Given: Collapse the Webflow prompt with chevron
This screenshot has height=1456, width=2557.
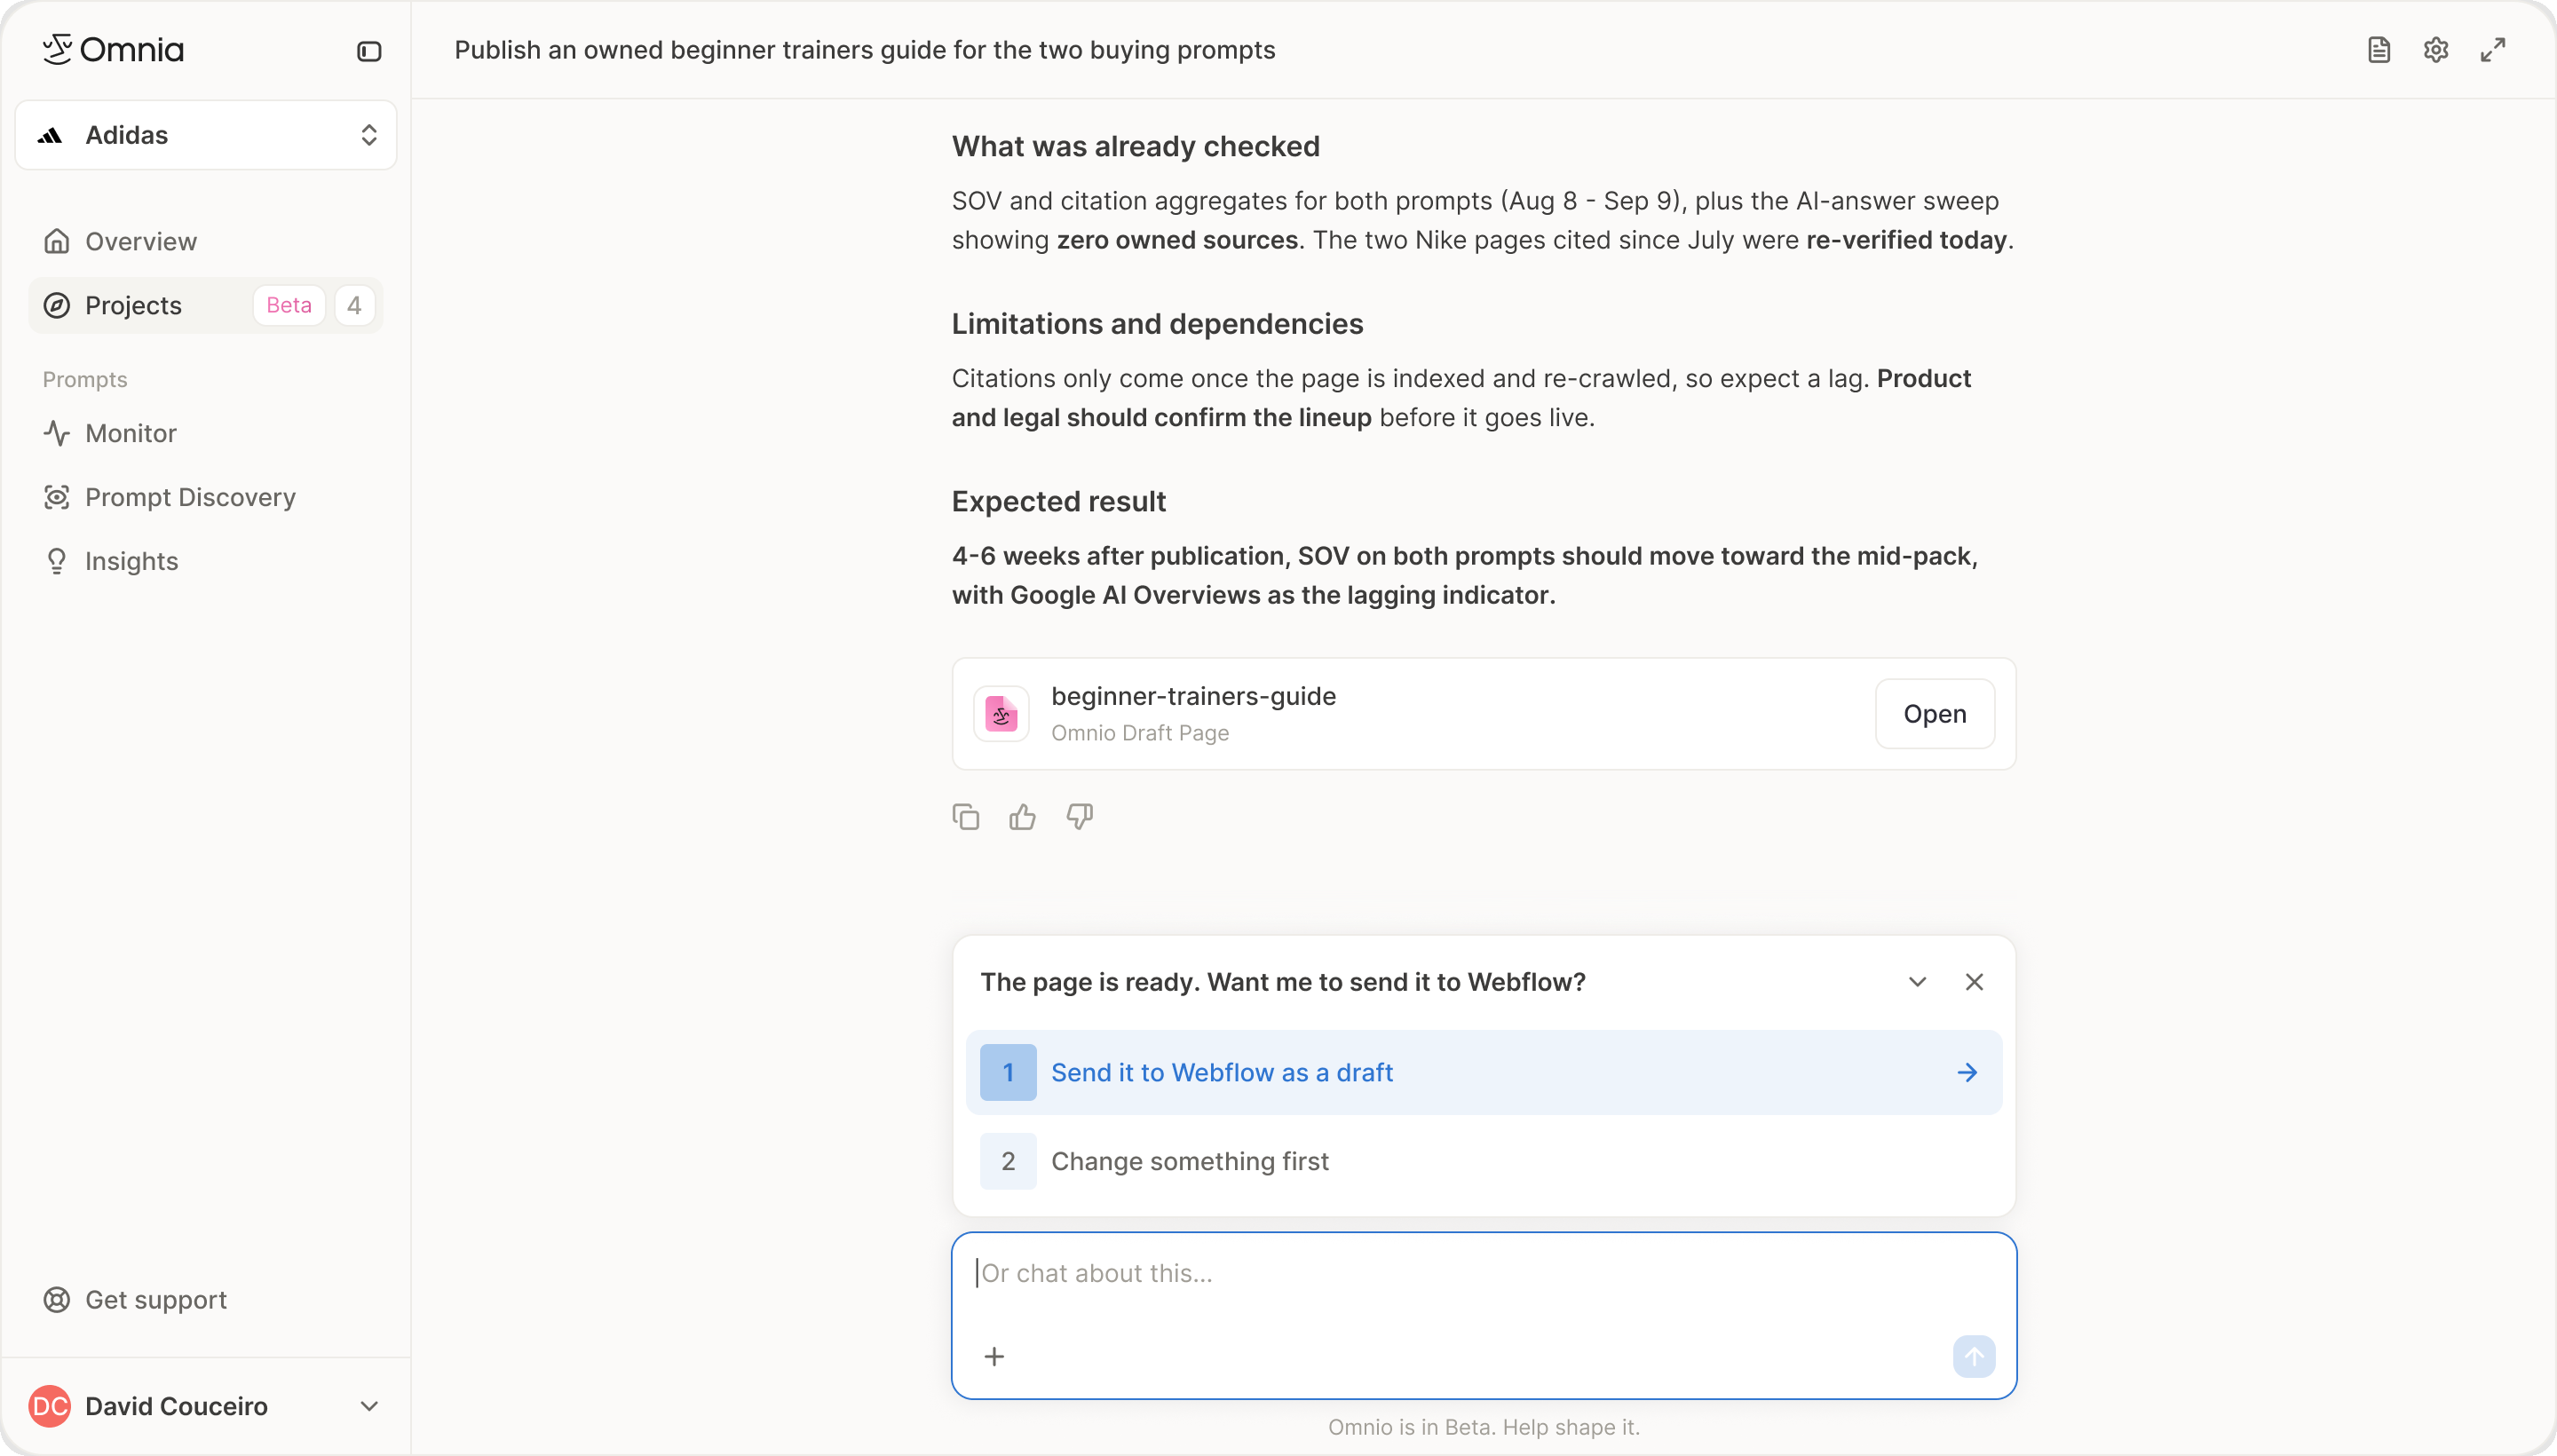Looking at the screenshot, I should [x=1917, y=982].
